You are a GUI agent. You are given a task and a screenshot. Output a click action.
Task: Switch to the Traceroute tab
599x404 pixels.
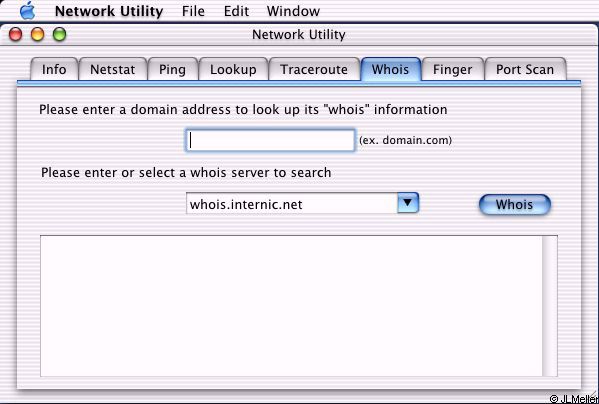(x=314, y=69)
